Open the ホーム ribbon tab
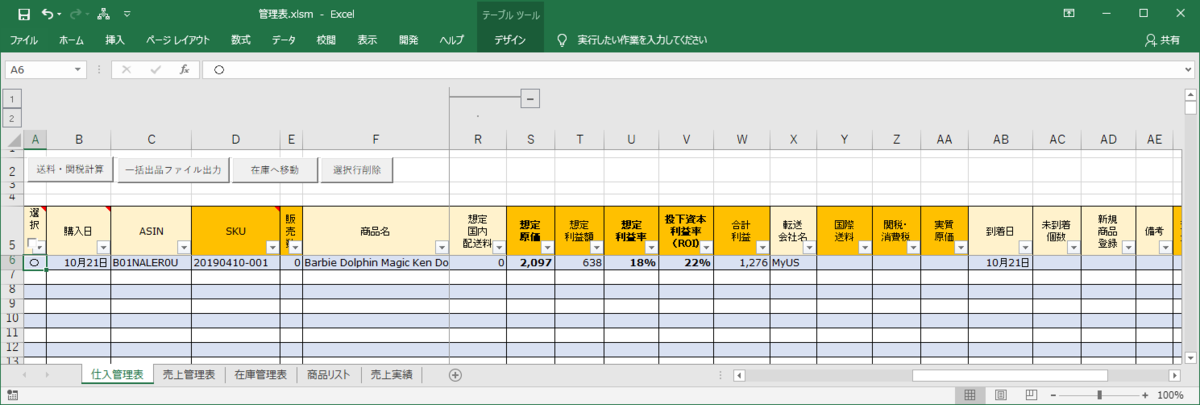 click(x=71, y=40)
